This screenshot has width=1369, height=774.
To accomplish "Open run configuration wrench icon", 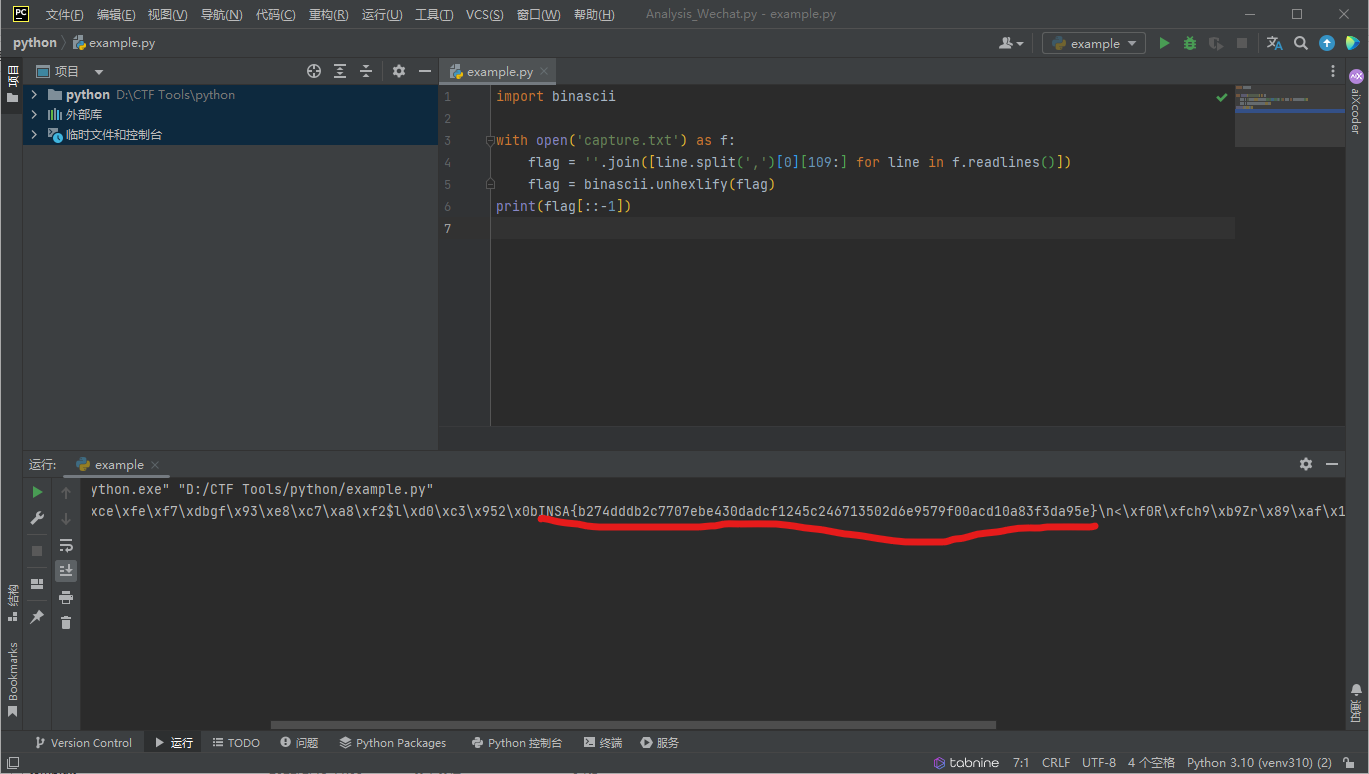I will [37, 518].
